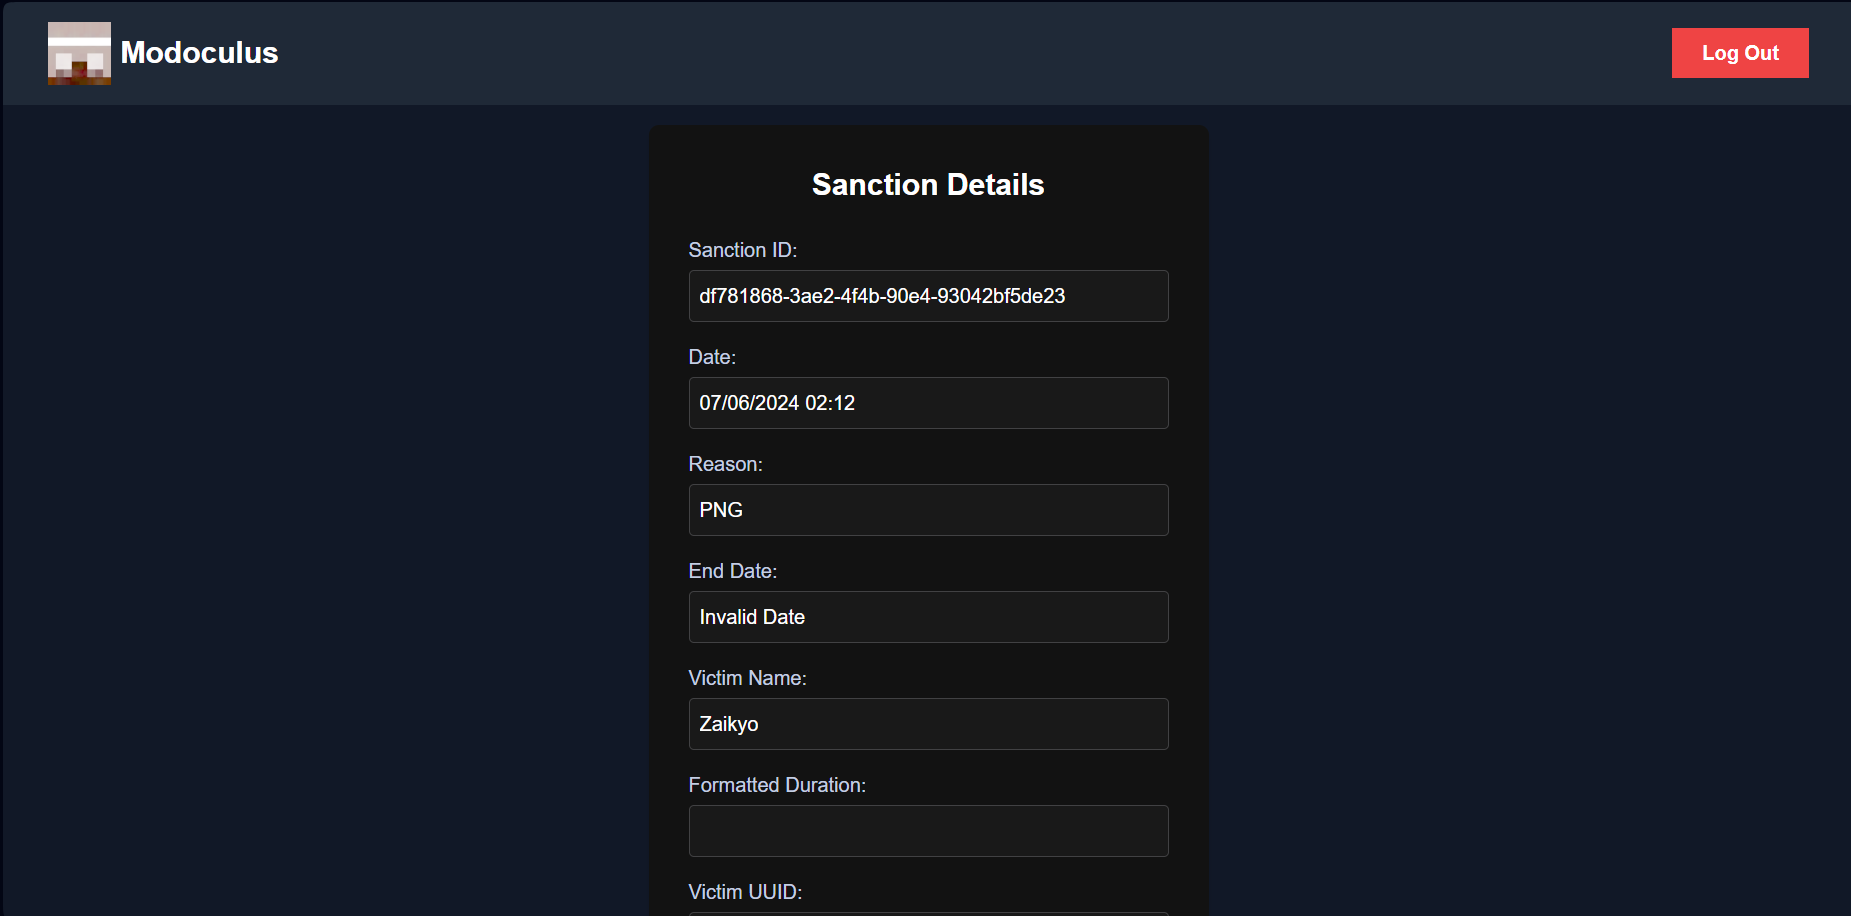Image resolution: width=1851 pixels, height=916 pixels.
Task: Click the End Date field showing Invalid Date
Action: [x=927, y=617]
